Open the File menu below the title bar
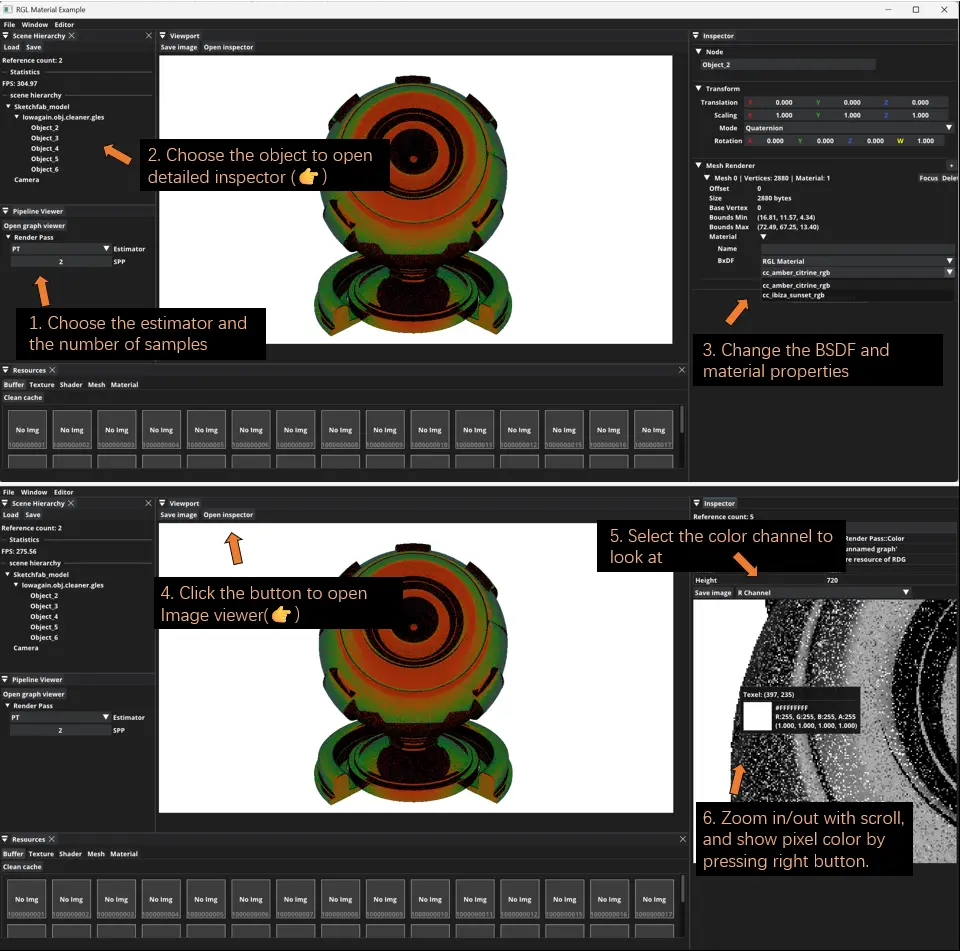Viewport: 961px width, 951px height. [x=9, y=24]
